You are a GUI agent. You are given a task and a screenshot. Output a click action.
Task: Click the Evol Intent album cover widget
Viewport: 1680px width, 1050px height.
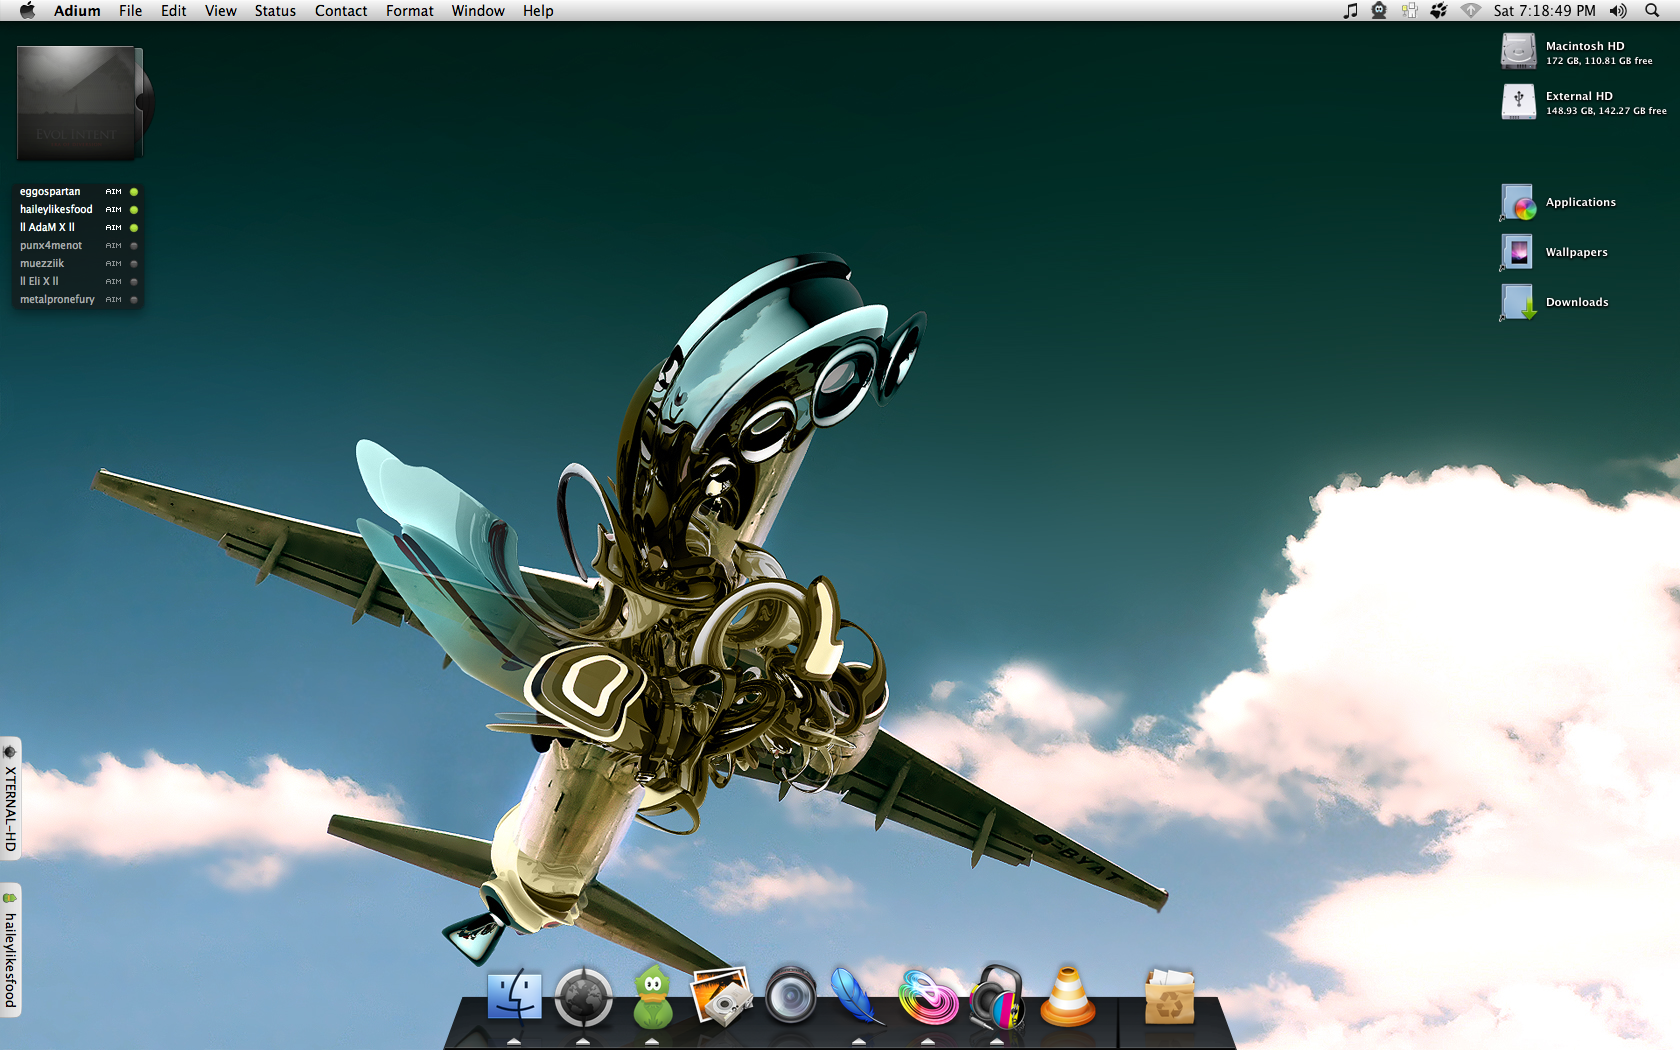76,103
